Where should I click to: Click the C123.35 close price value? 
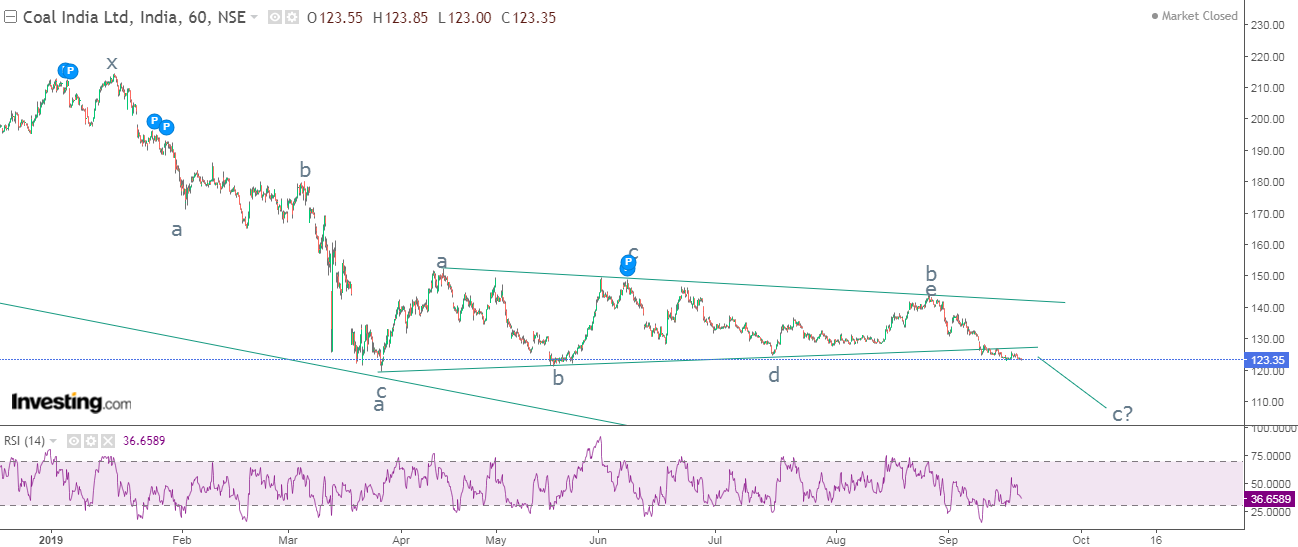coord(529,18)
